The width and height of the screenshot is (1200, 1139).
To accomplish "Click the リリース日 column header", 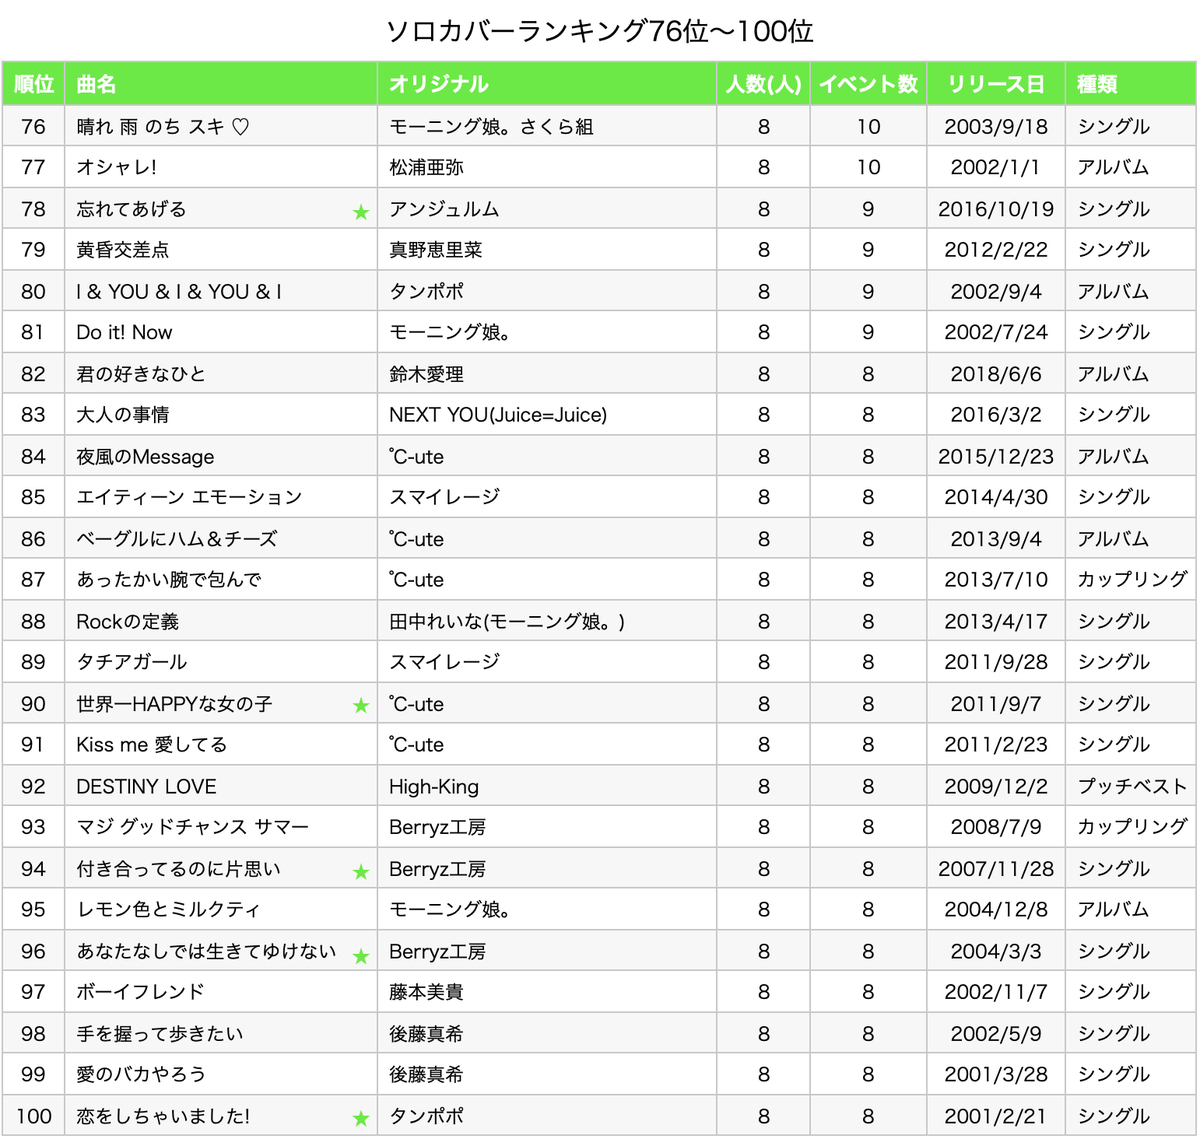I will pos(996,84).
